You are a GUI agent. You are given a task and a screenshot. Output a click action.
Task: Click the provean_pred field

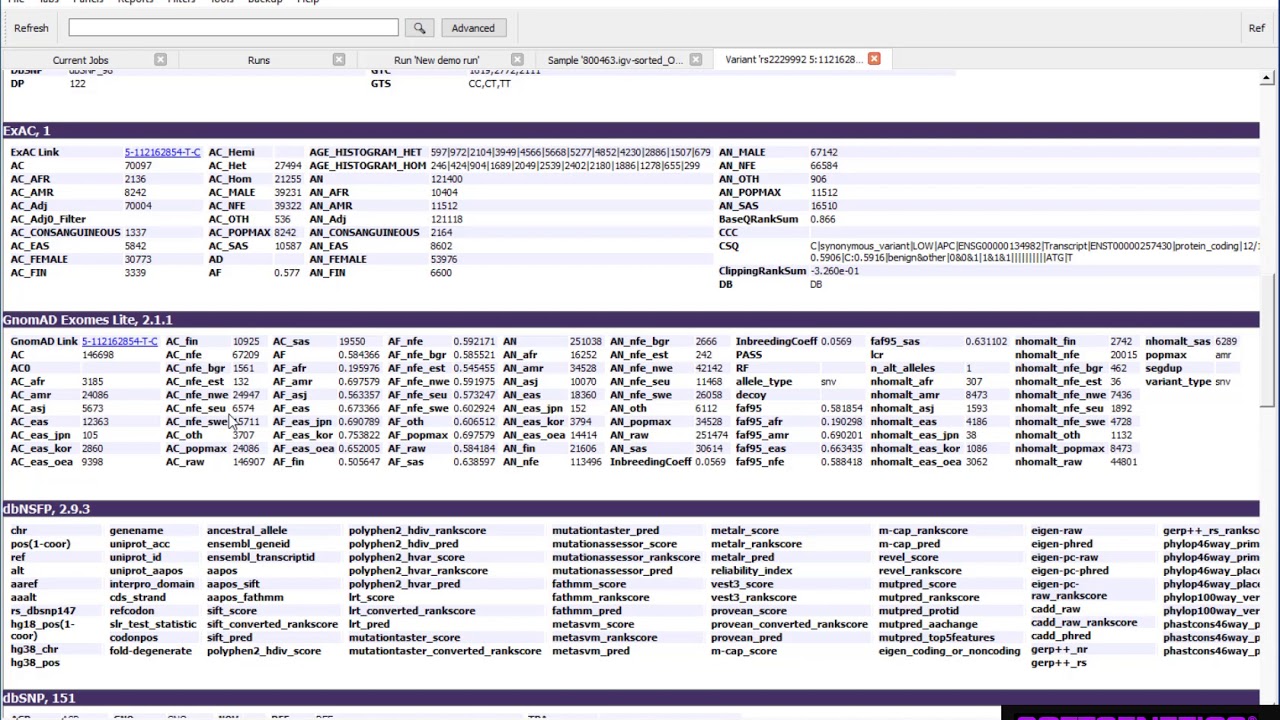point(746,637)
